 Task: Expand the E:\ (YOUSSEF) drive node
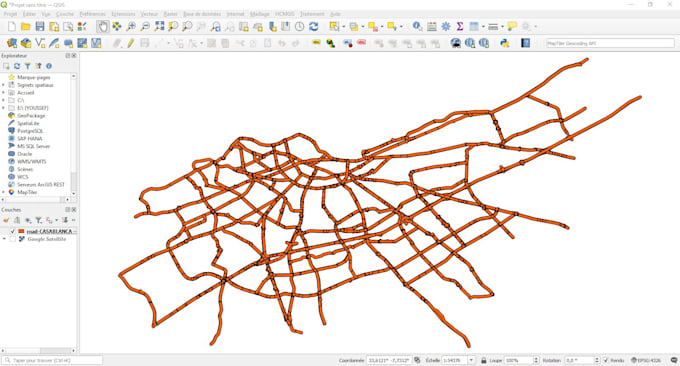(3, 108)
